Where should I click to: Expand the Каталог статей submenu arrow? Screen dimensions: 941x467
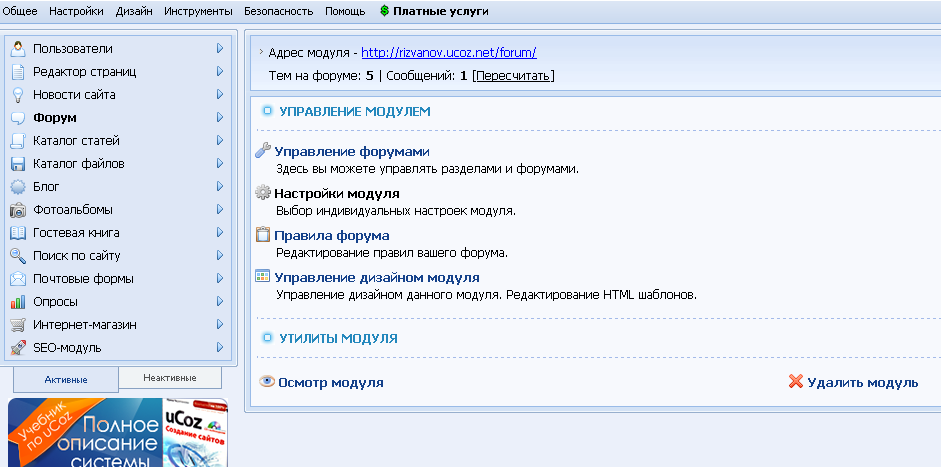(x=220, y=140)
